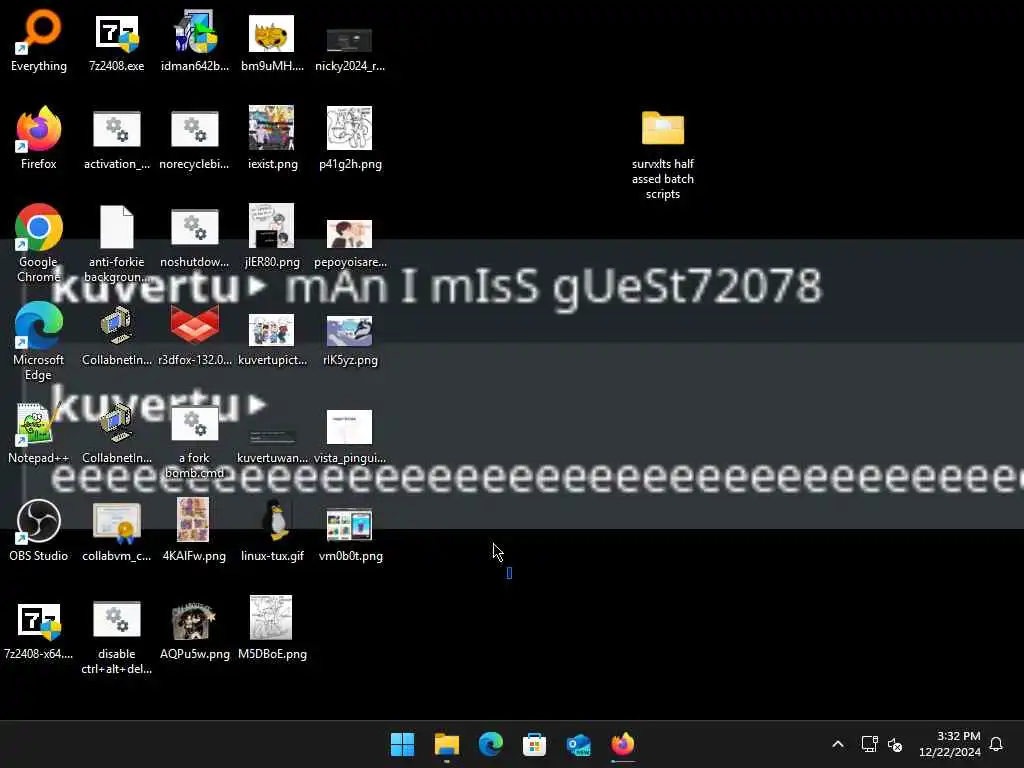Switch to Firefox in the taskbar
This screenshot has height=768, width=1024.
click(x=622, y=744)
